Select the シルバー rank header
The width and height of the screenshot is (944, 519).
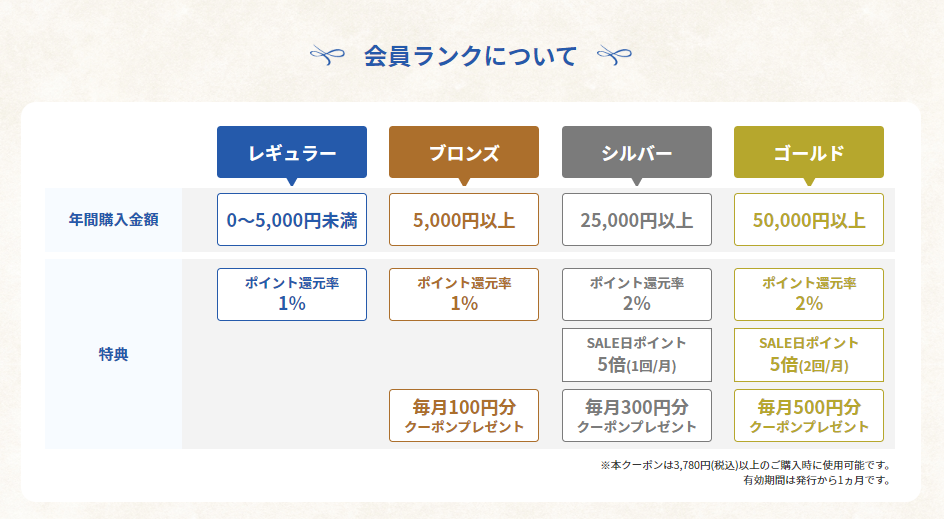point(637,153)
